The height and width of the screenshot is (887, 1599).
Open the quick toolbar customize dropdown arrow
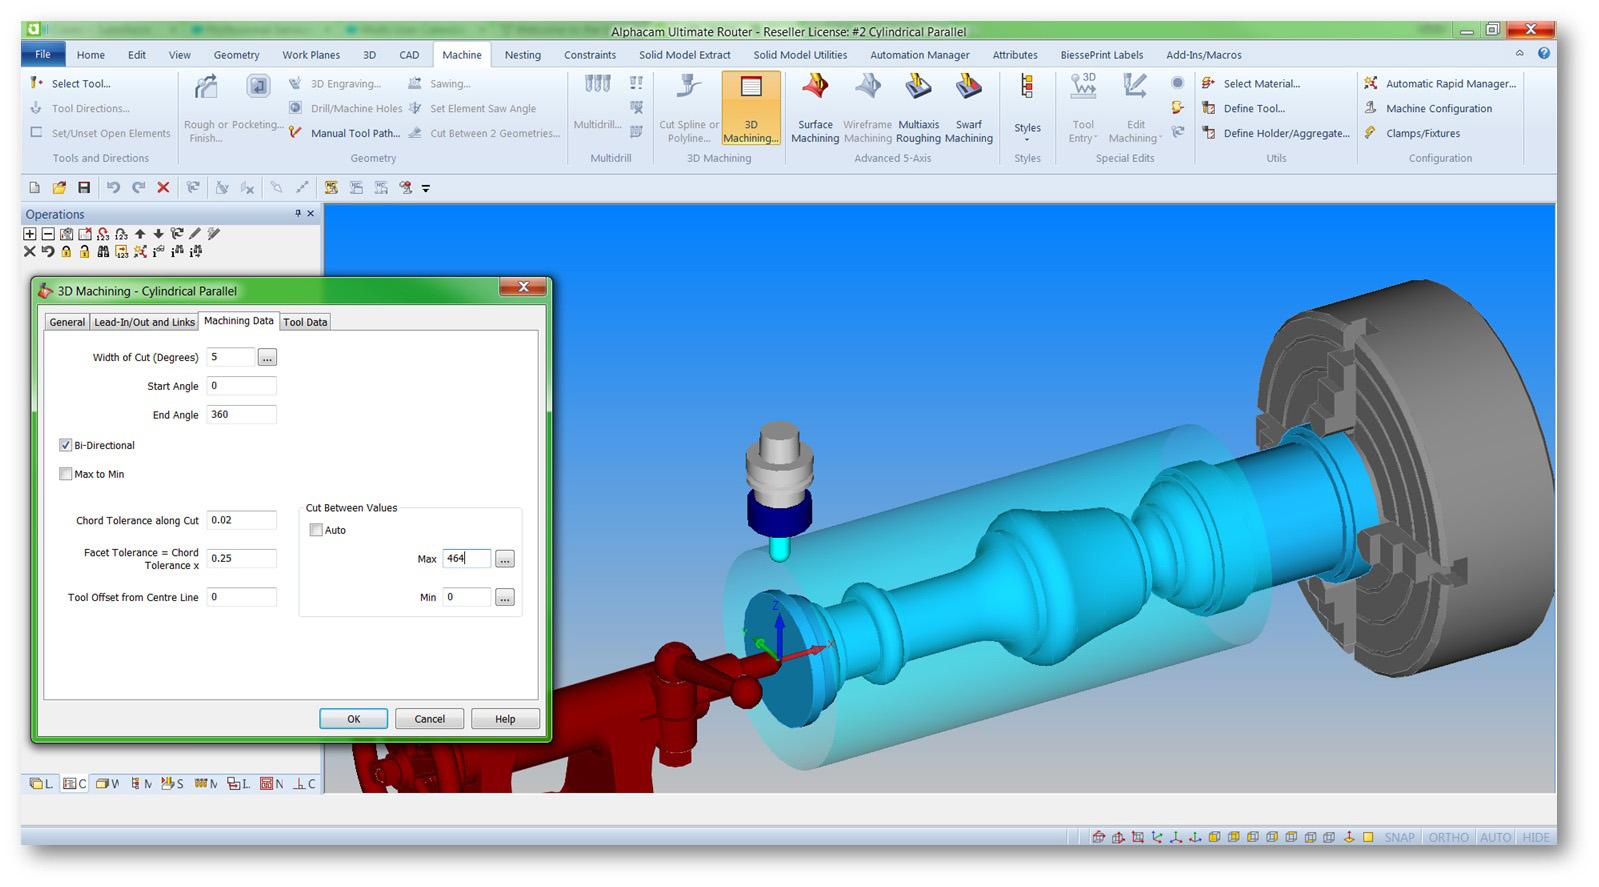pos(426,188)
